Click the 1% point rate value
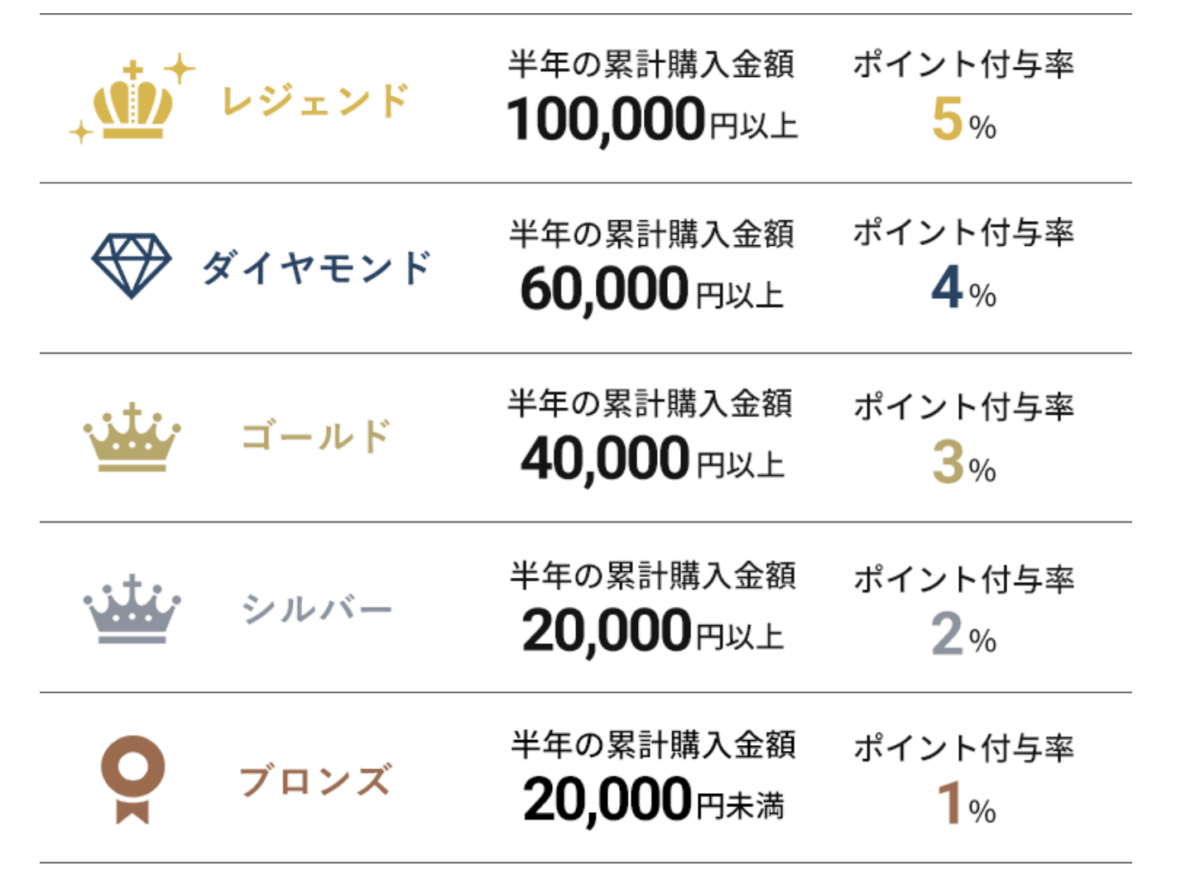1200x880 pixels. tap(964, 803)
